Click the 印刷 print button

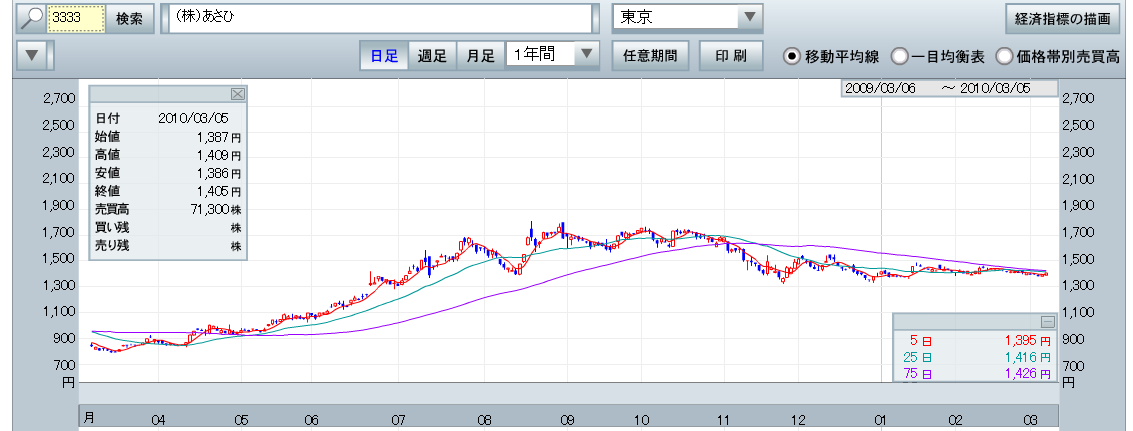pyautogui.click(x=731, y=55)
